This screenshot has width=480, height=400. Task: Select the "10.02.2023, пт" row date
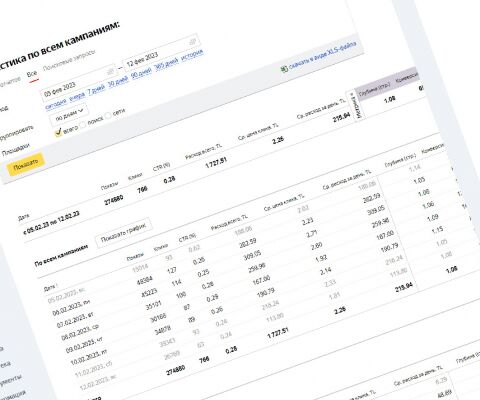coord(89,357)
